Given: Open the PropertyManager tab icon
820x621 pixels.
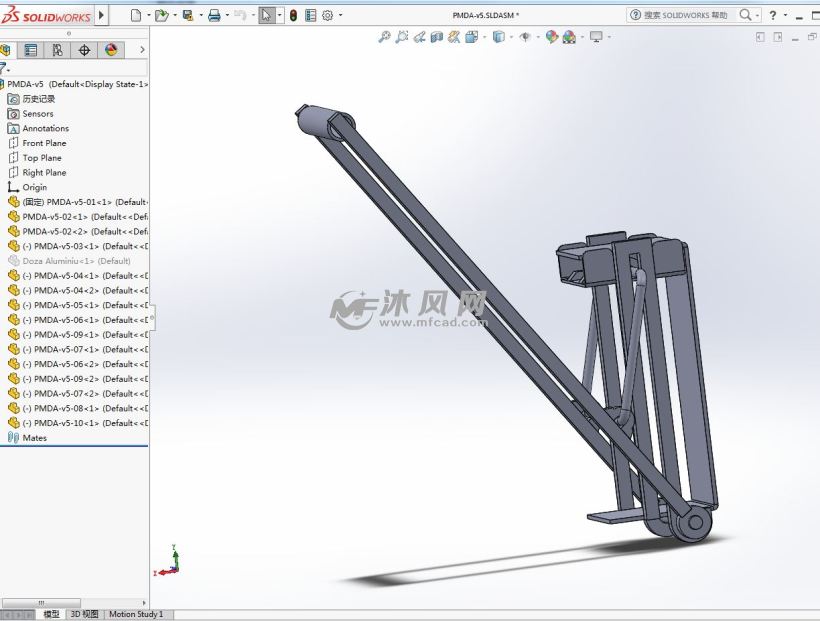Looking at the screenshot, I should tap(31, 50).
